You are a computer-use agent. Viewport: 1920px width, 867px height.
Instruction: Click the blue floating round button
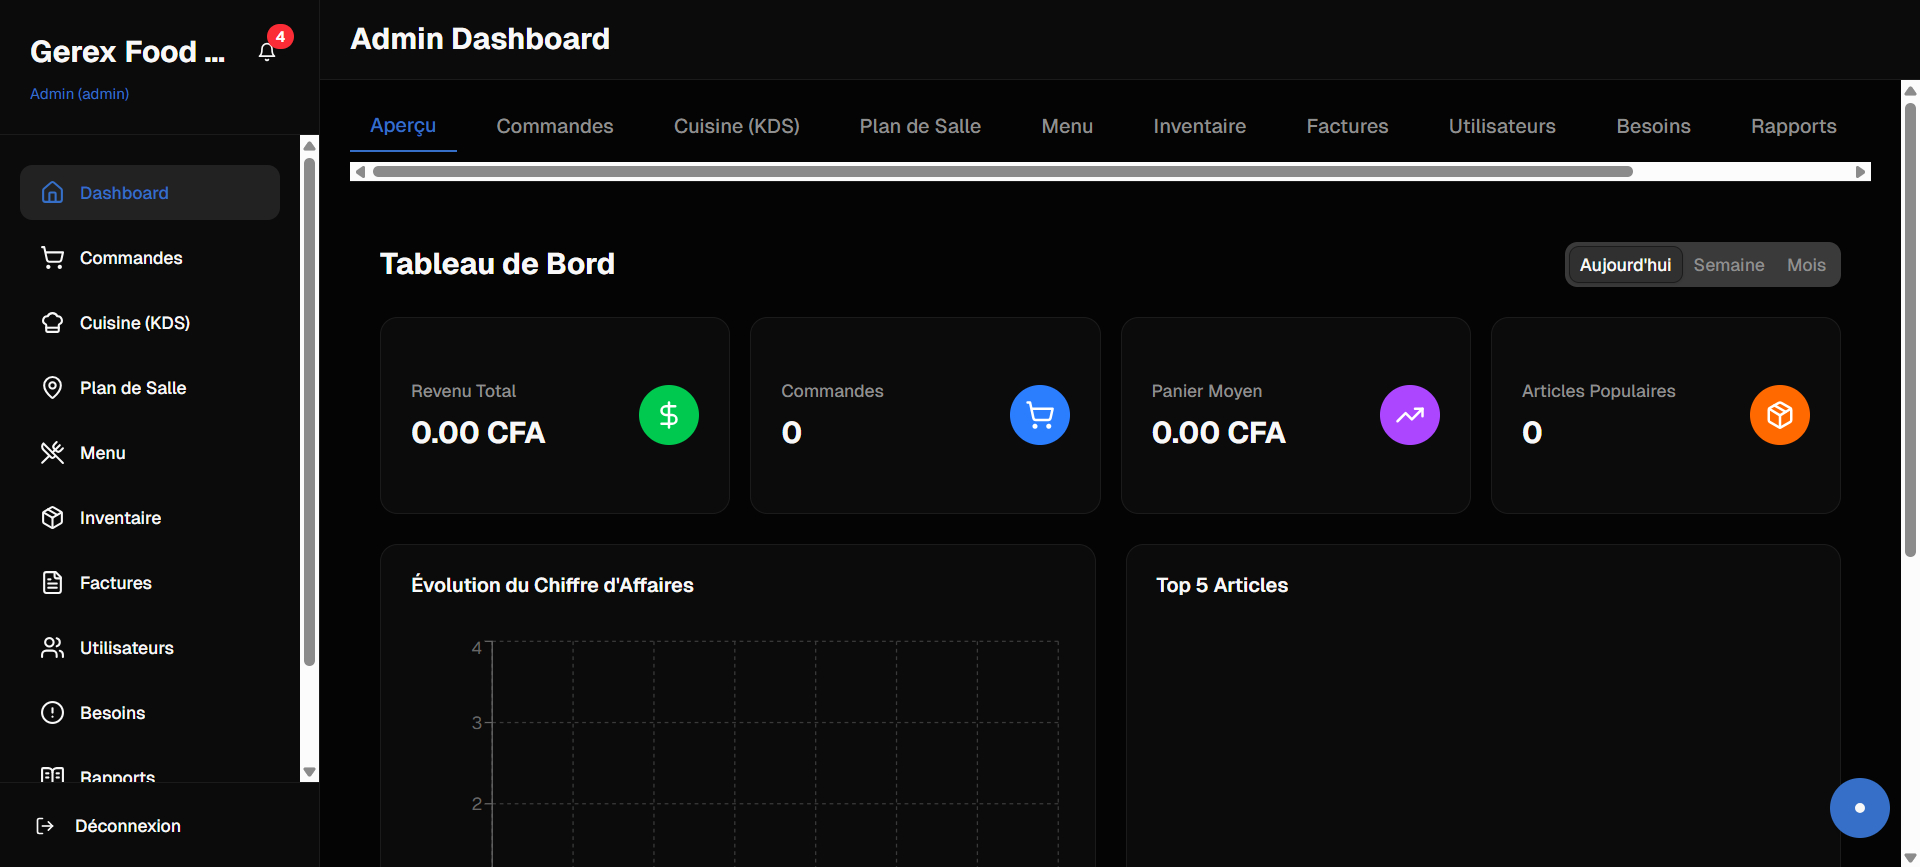(1859, 808)
